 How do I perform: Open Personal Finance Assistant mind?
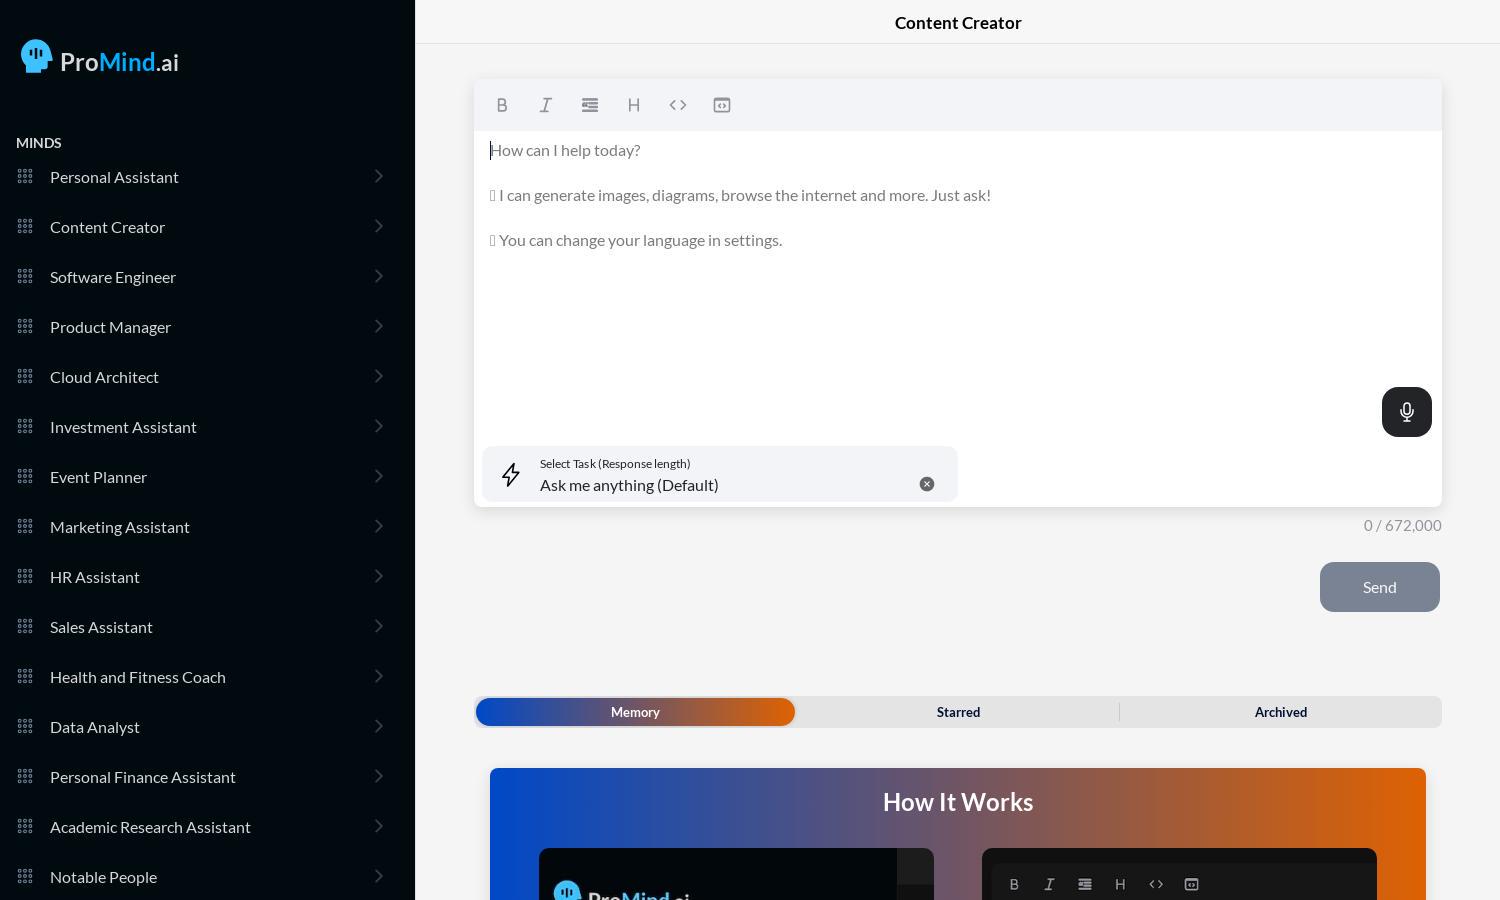[x=143, y=777]
